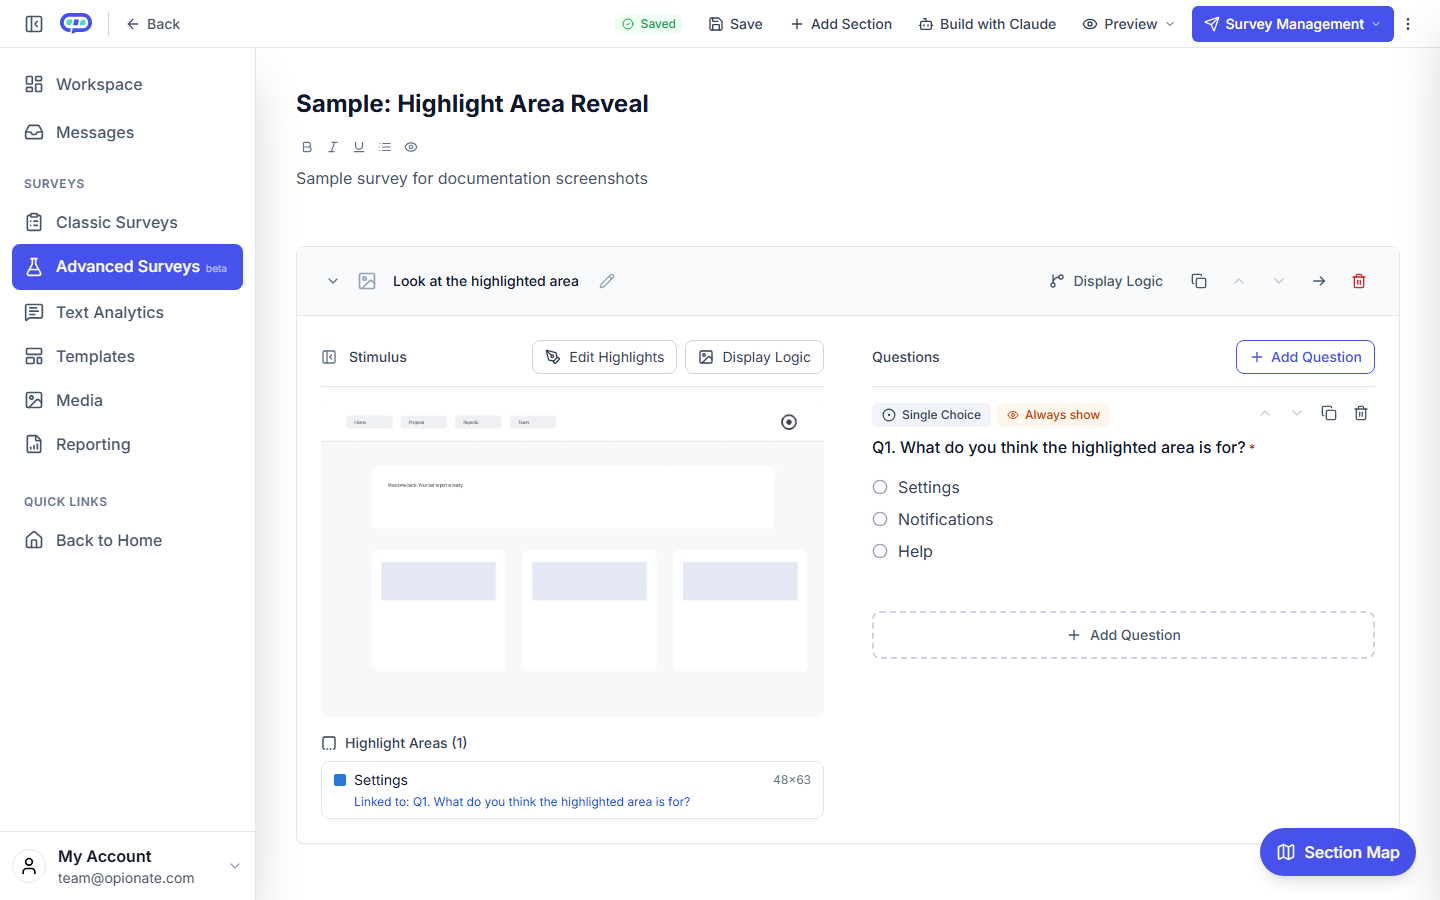
Task: Move question Q1 up
Action: pyautogui.click(x=1265, y=413)
